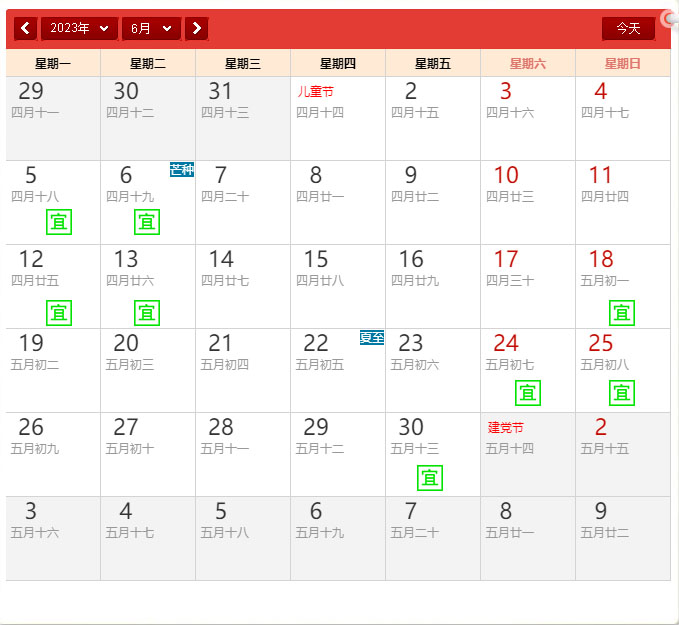Click the 星期四 column header
The image size is (679, 625).
tap(338, 64)
